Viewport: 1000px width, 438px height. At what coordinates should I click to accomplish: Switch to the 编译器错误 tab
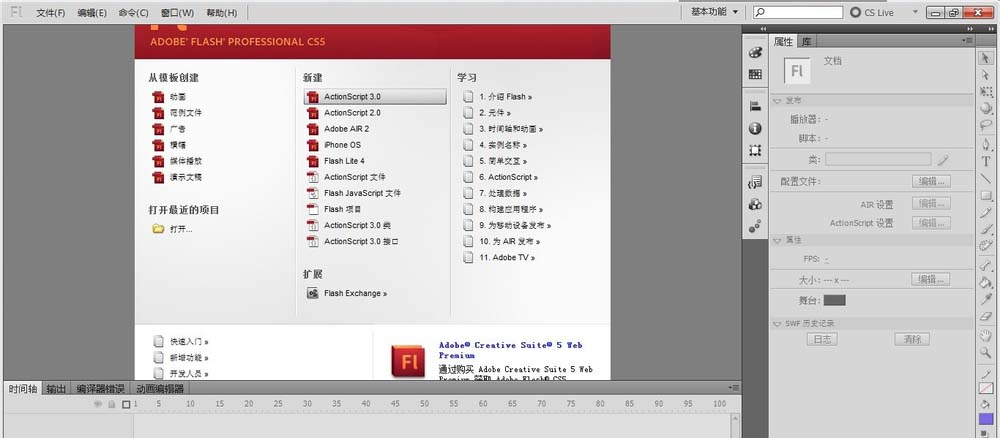pos(101,388)
